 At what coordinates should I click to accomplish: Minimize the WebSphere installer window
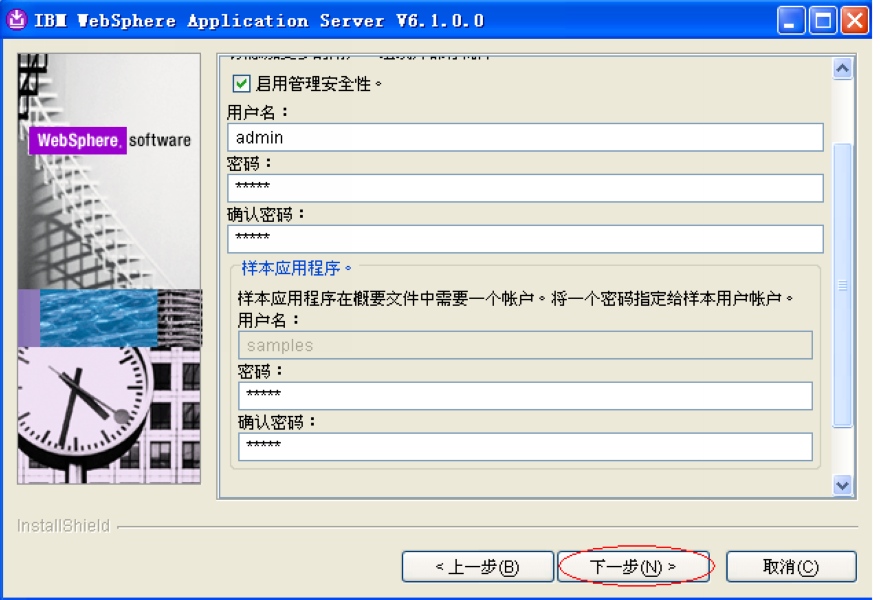[x=791, y=18]
